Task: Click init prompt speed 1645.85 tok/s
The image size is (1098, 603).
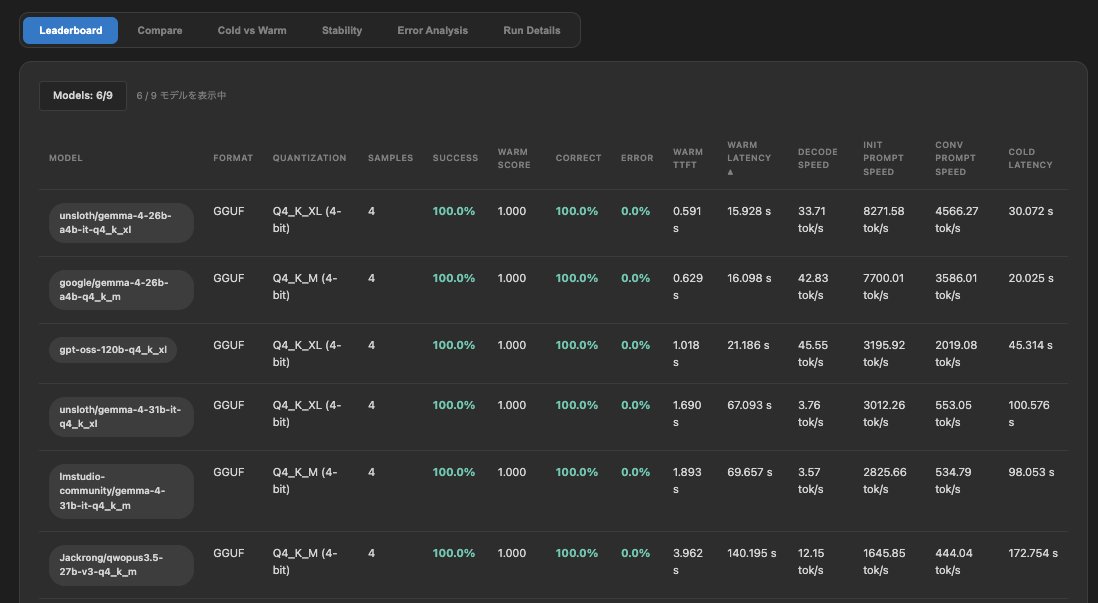Action: (x=884, y=561)
